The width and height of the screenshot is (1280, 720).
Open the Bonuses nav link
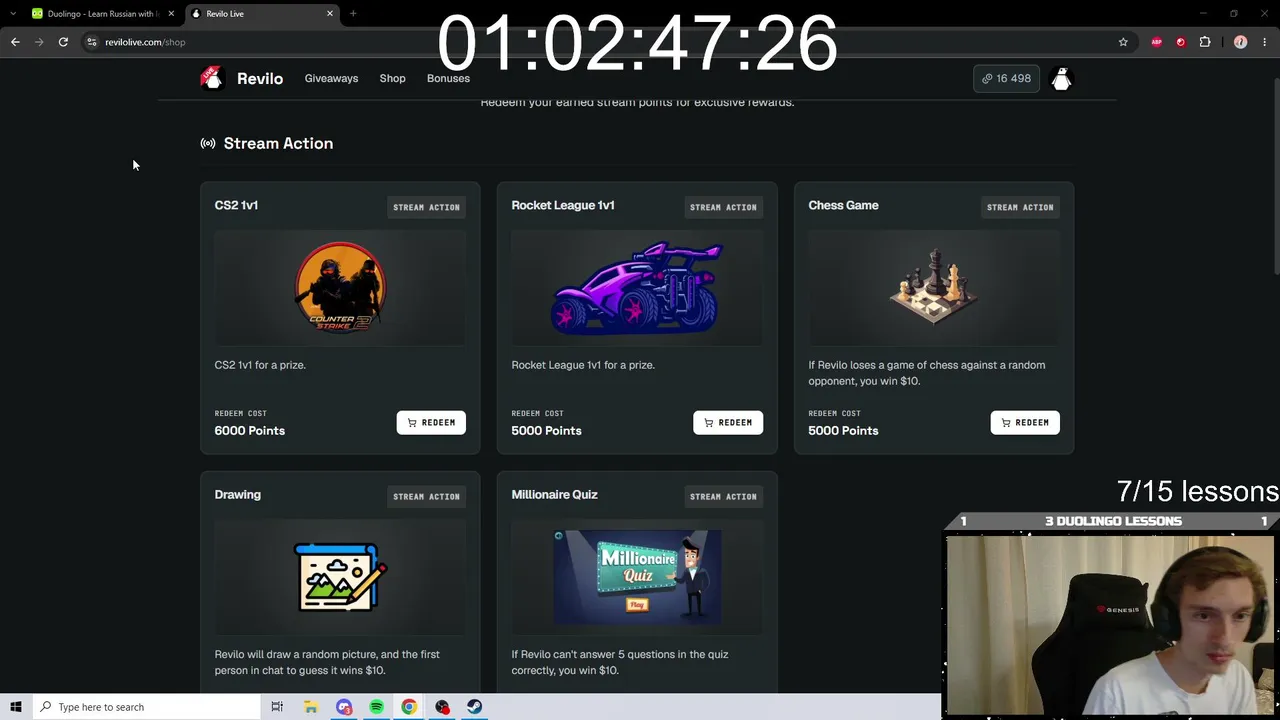pos(448,78)
